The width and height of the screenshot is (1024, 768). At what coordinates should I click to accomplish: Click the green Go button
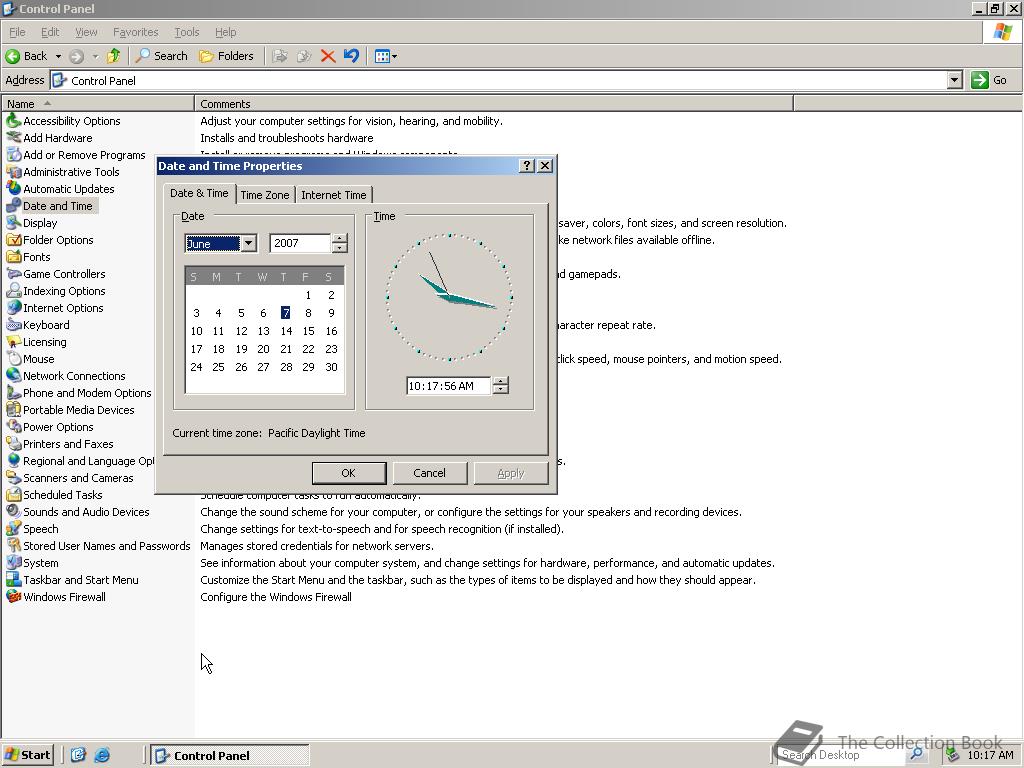tap(989, 80)
